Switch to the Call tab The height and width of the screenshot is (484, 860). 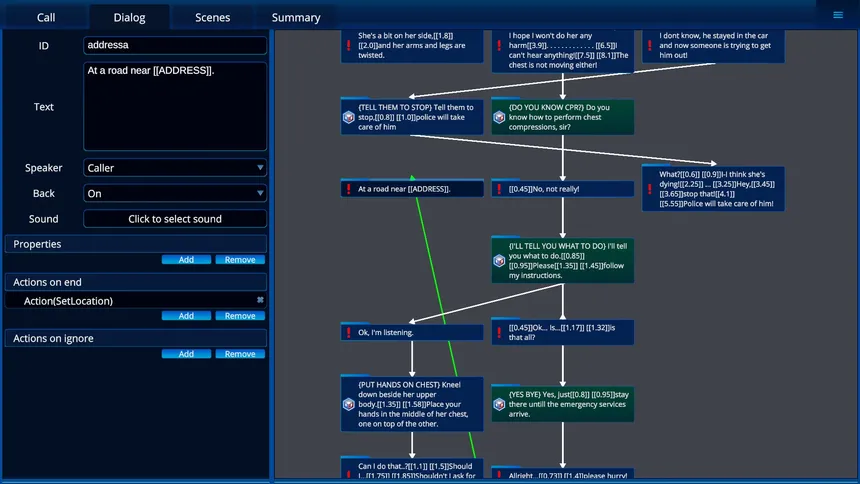tap(46, 17)
